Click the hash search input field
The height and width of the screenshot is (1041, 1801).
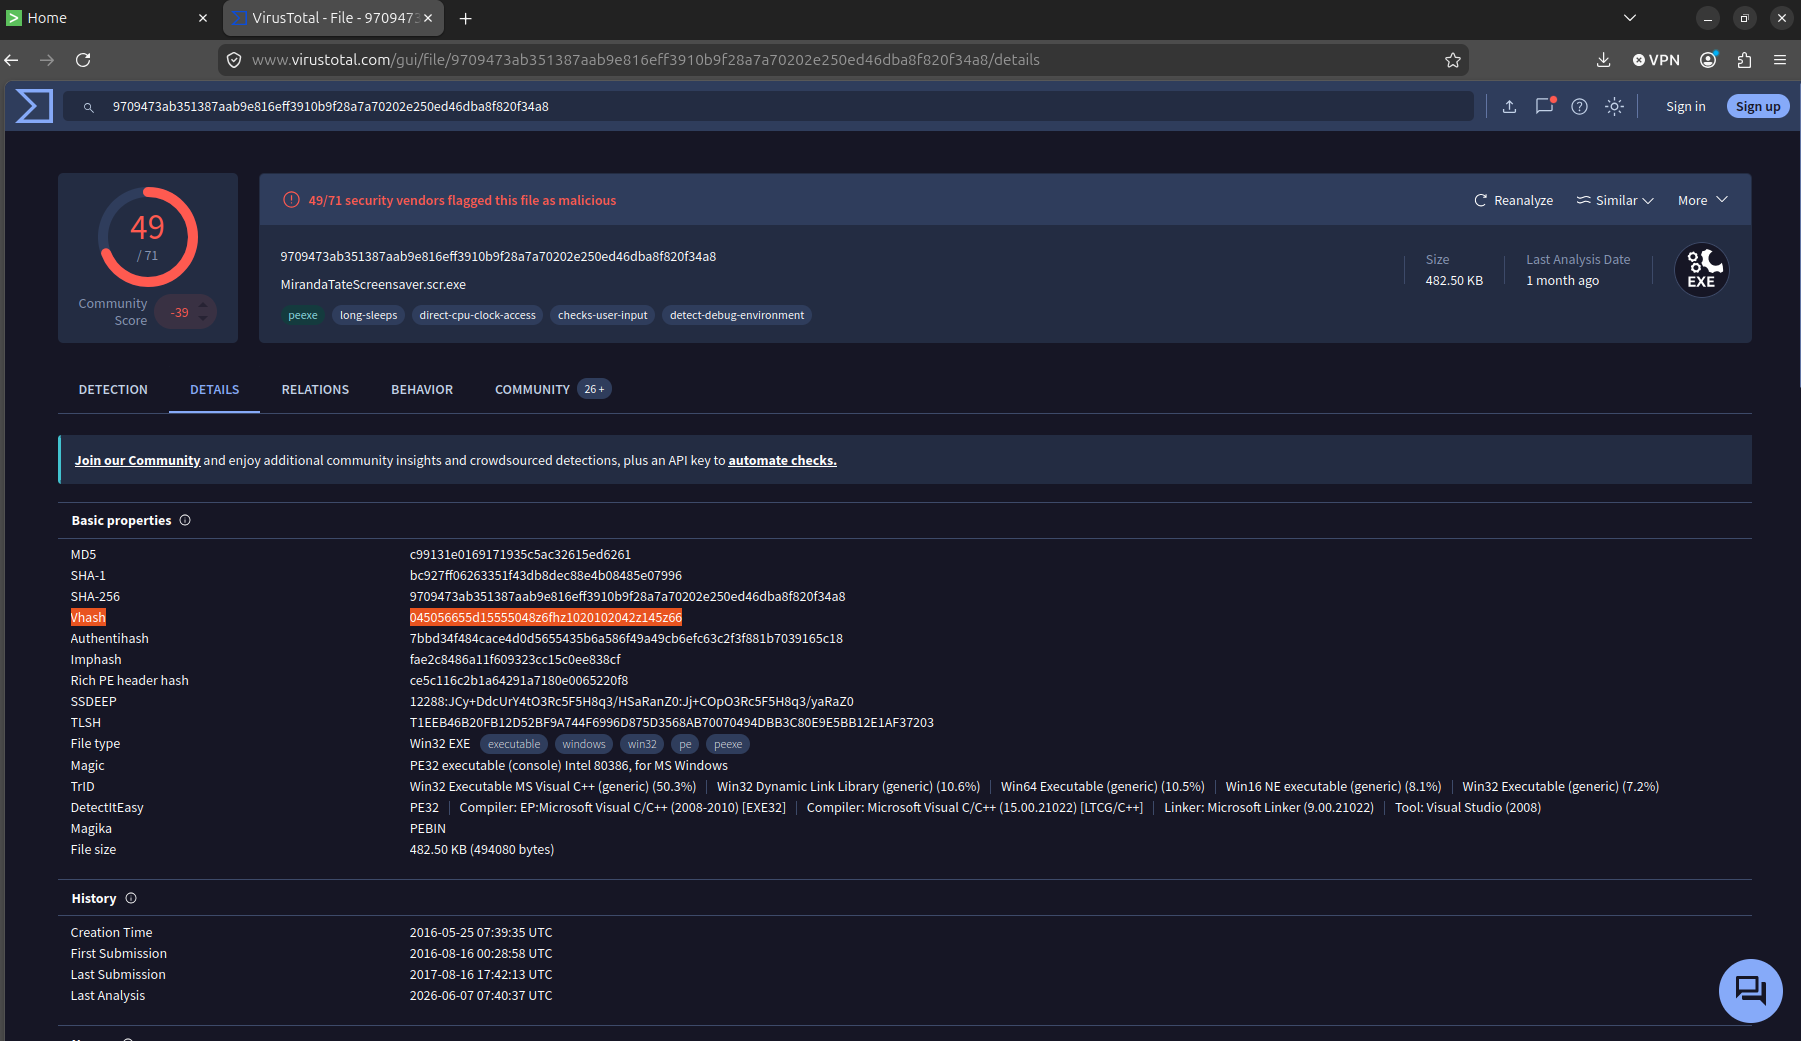click(768, 106)
